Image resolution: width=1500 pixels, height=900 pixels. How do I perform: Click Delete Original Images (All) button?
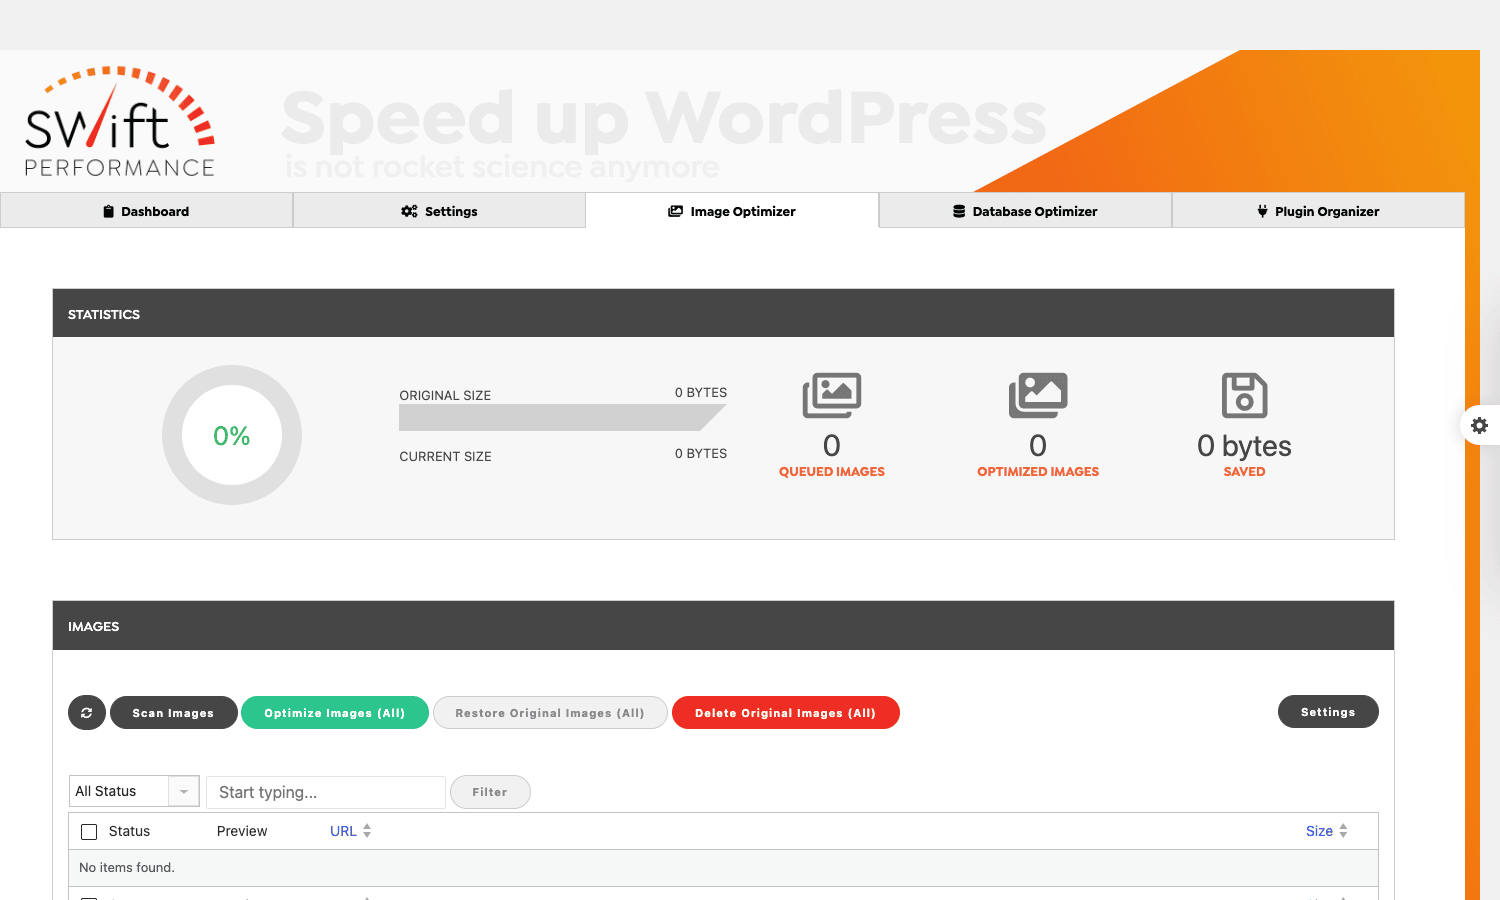tap(785, 713)
